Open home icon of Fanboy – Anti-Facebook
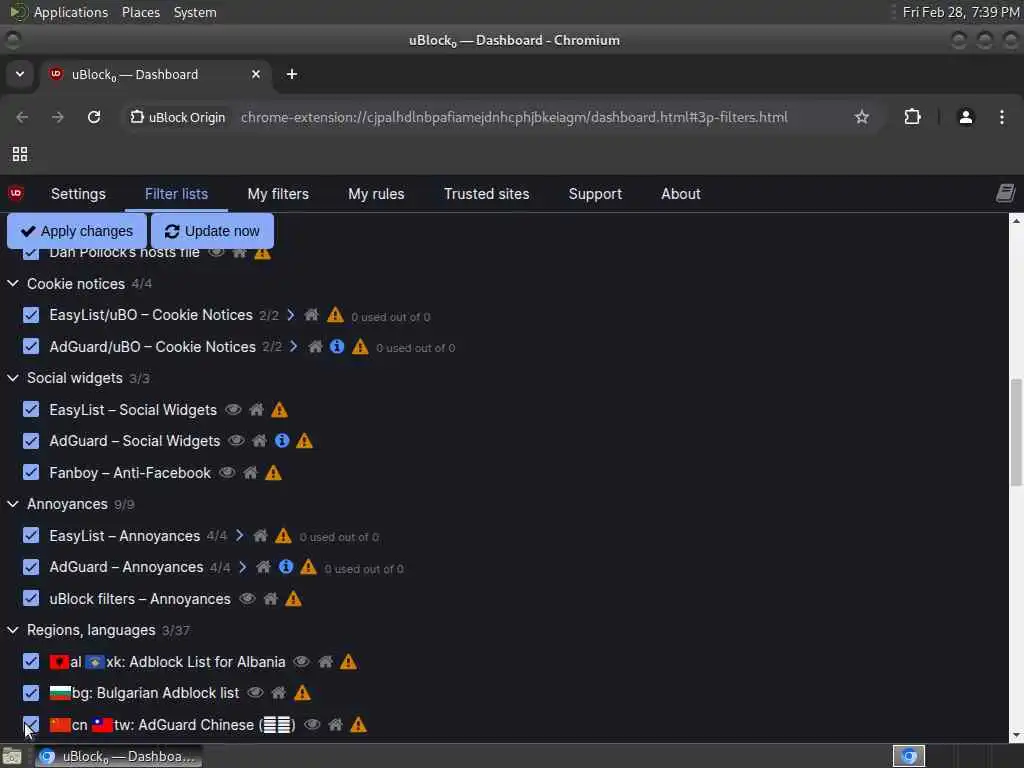This screenshot has width=1024, height=768. point(251,472)
